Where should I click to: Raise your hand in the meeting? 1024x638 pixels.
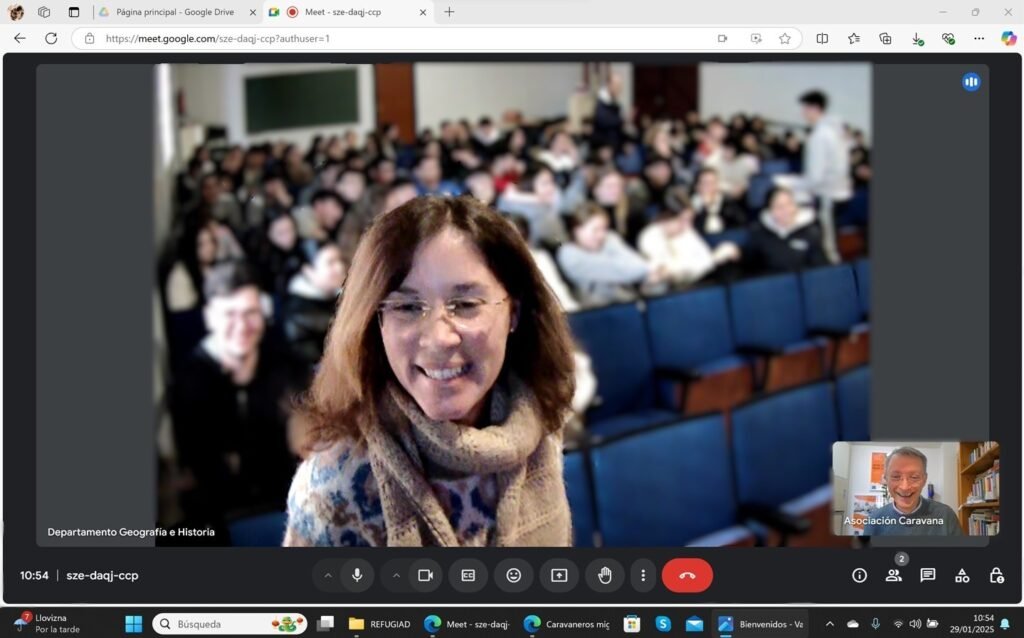604,575
